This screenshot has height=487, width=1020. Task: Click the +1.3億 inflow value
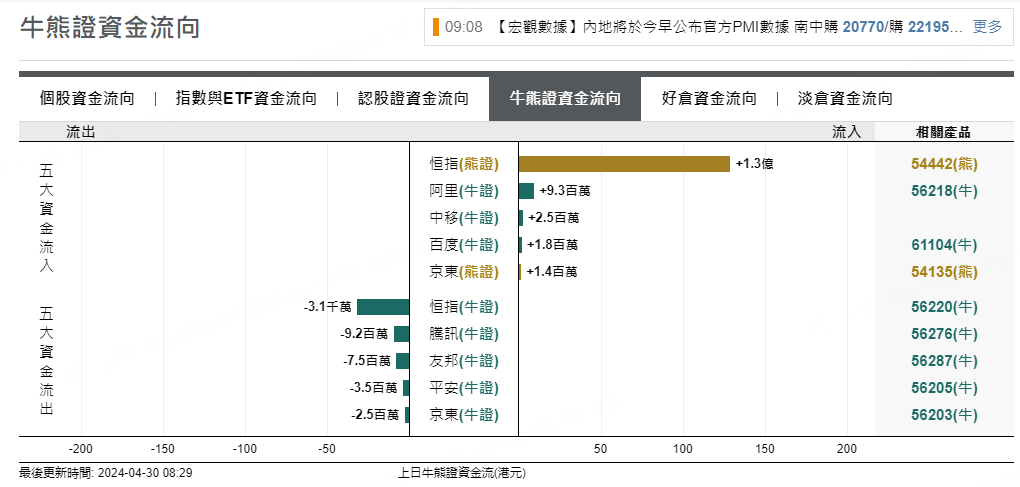[755, 165]
